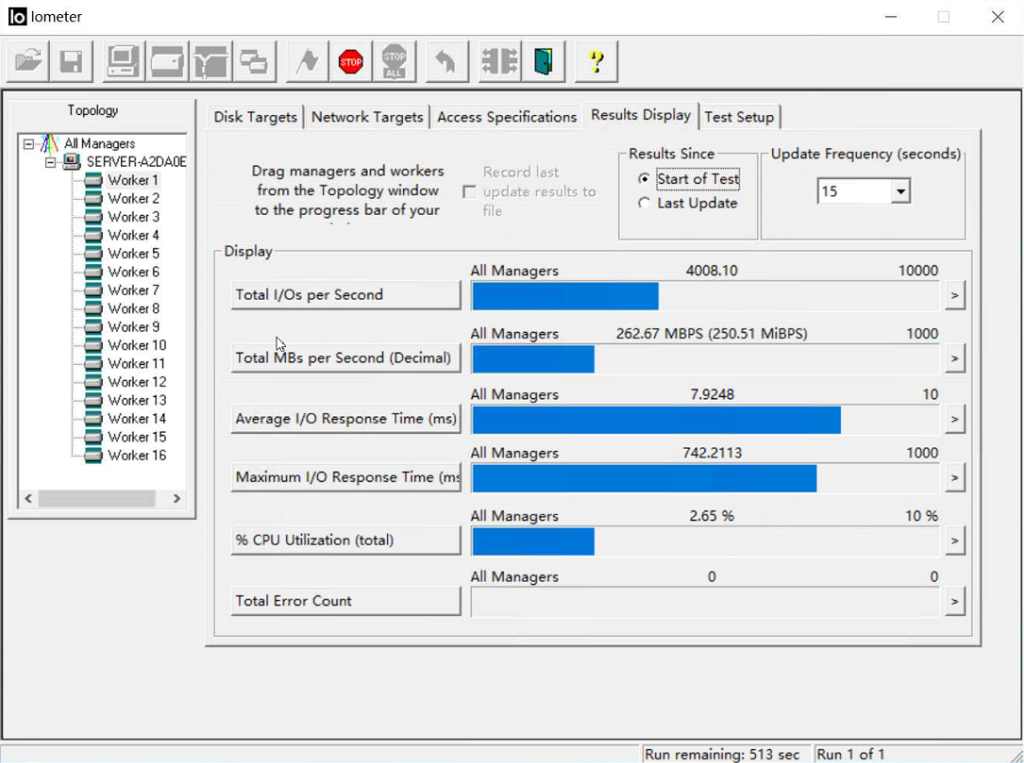Click the % CPU Utilization (total) button
This screenshot has height=763, width=1024.
345,540
